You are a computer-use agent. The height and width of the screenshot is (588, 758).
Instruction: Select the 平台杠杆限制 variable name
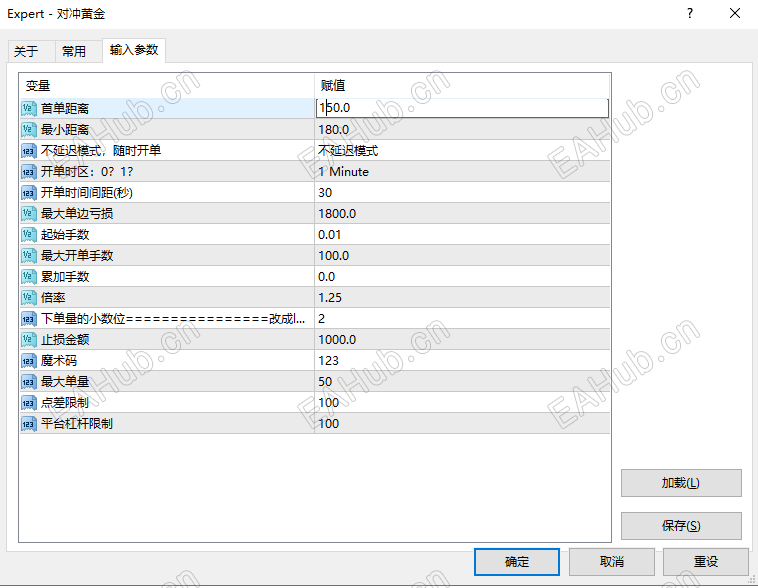coord(77,424)
